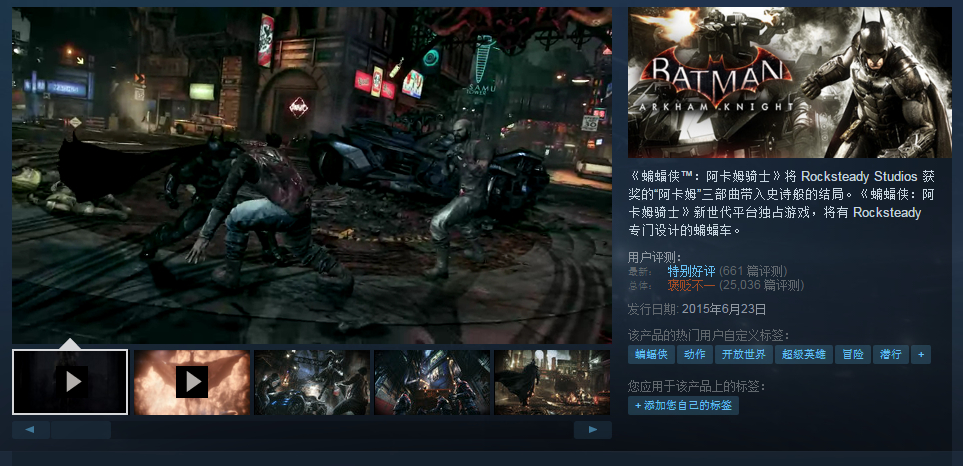The height and width of the screenshot is (466, 963).
Task: Click the 开放世界 tag
Action: click(744, 354)
